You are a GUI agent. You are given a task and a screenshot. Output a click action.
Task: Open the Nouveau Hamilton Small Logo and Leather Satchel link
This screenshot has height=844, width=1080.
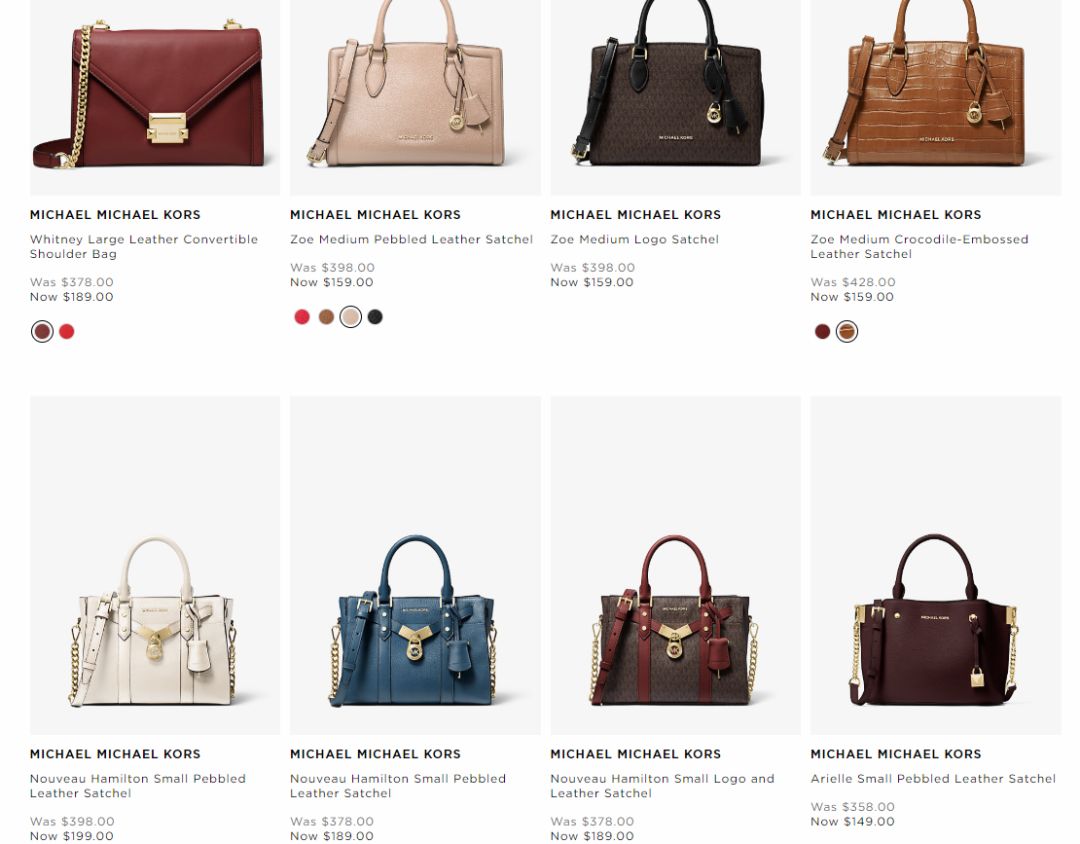[662, 786]
